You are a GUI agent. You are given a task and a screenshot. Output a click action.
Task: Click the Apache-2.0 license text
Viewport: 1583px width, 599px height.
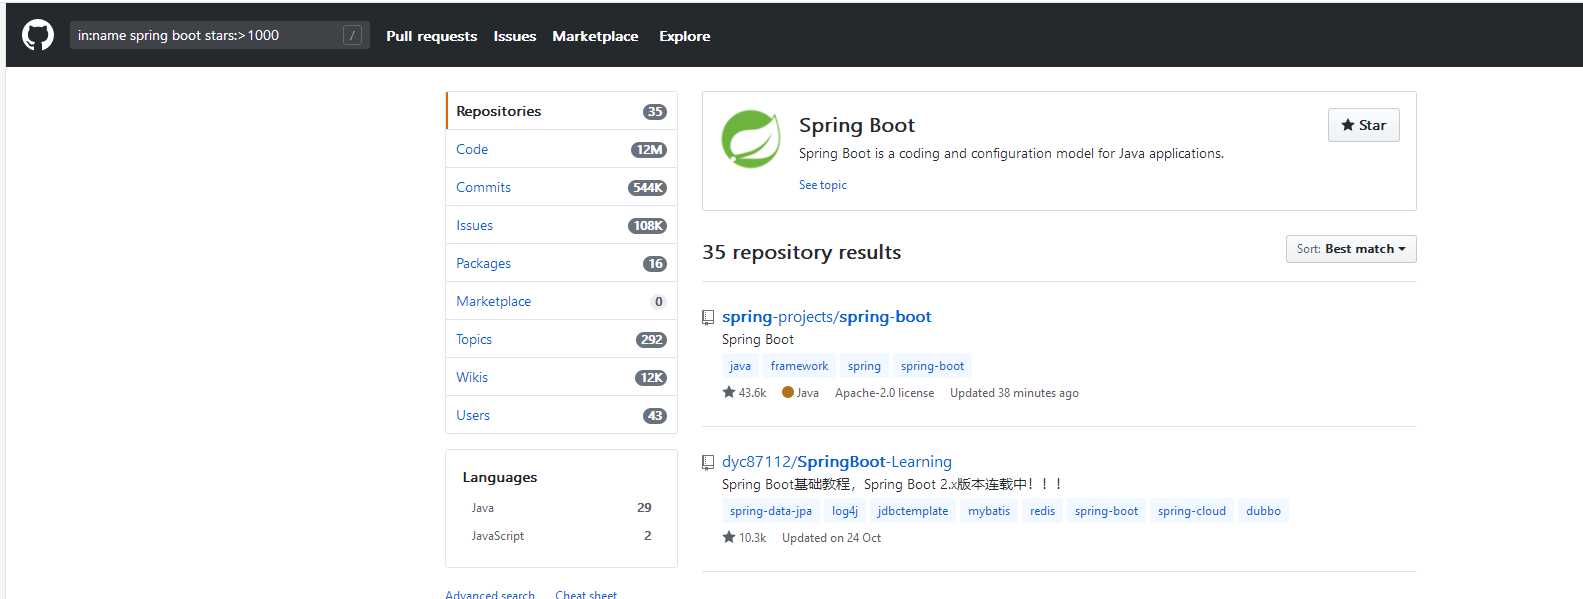tap(885, 393)
